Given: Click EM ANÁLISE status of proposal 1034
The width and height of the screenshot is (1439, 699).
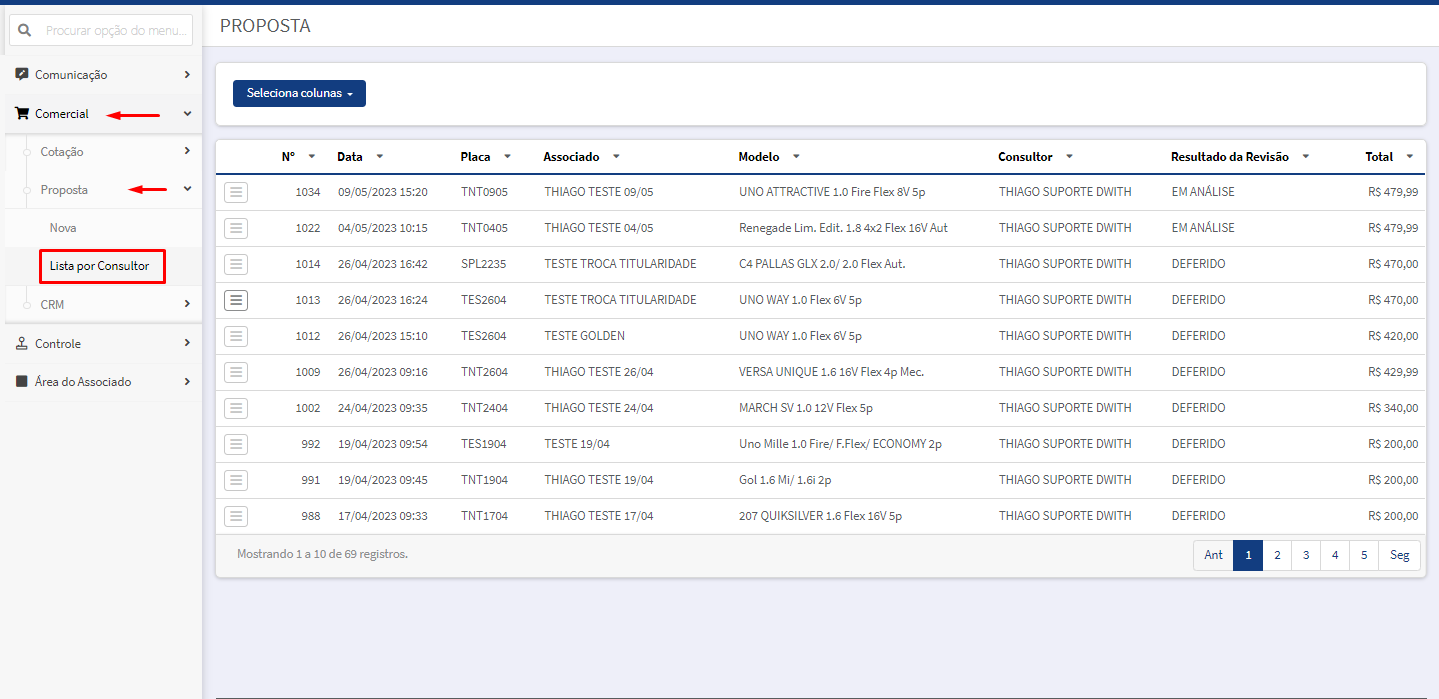Looking at the screenshot, I should point(1203,192).
